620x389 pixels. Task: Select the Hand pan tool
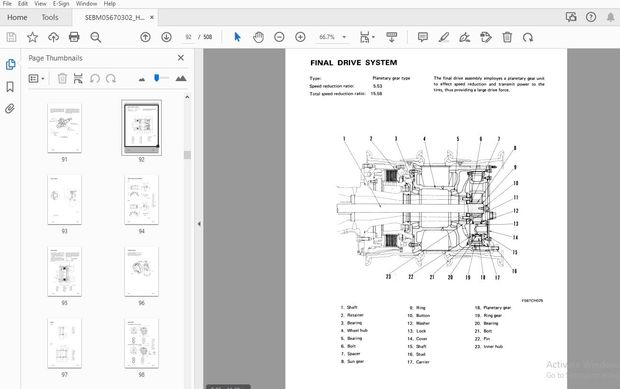click(x=258, y=37)
